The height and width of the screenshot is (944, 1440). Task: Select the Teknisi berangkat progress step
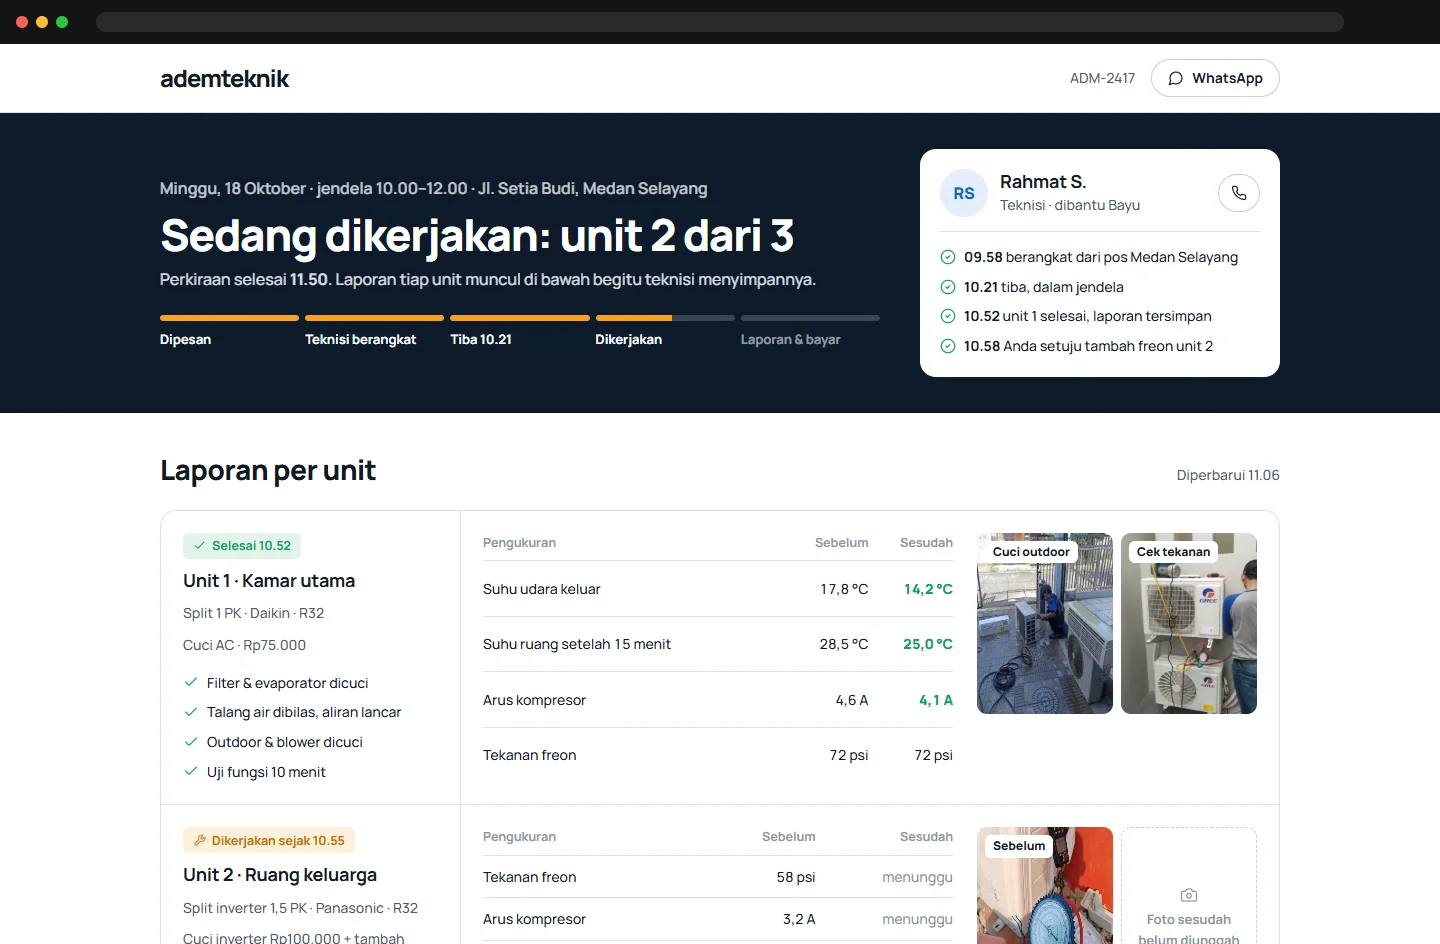pos(374,331)
